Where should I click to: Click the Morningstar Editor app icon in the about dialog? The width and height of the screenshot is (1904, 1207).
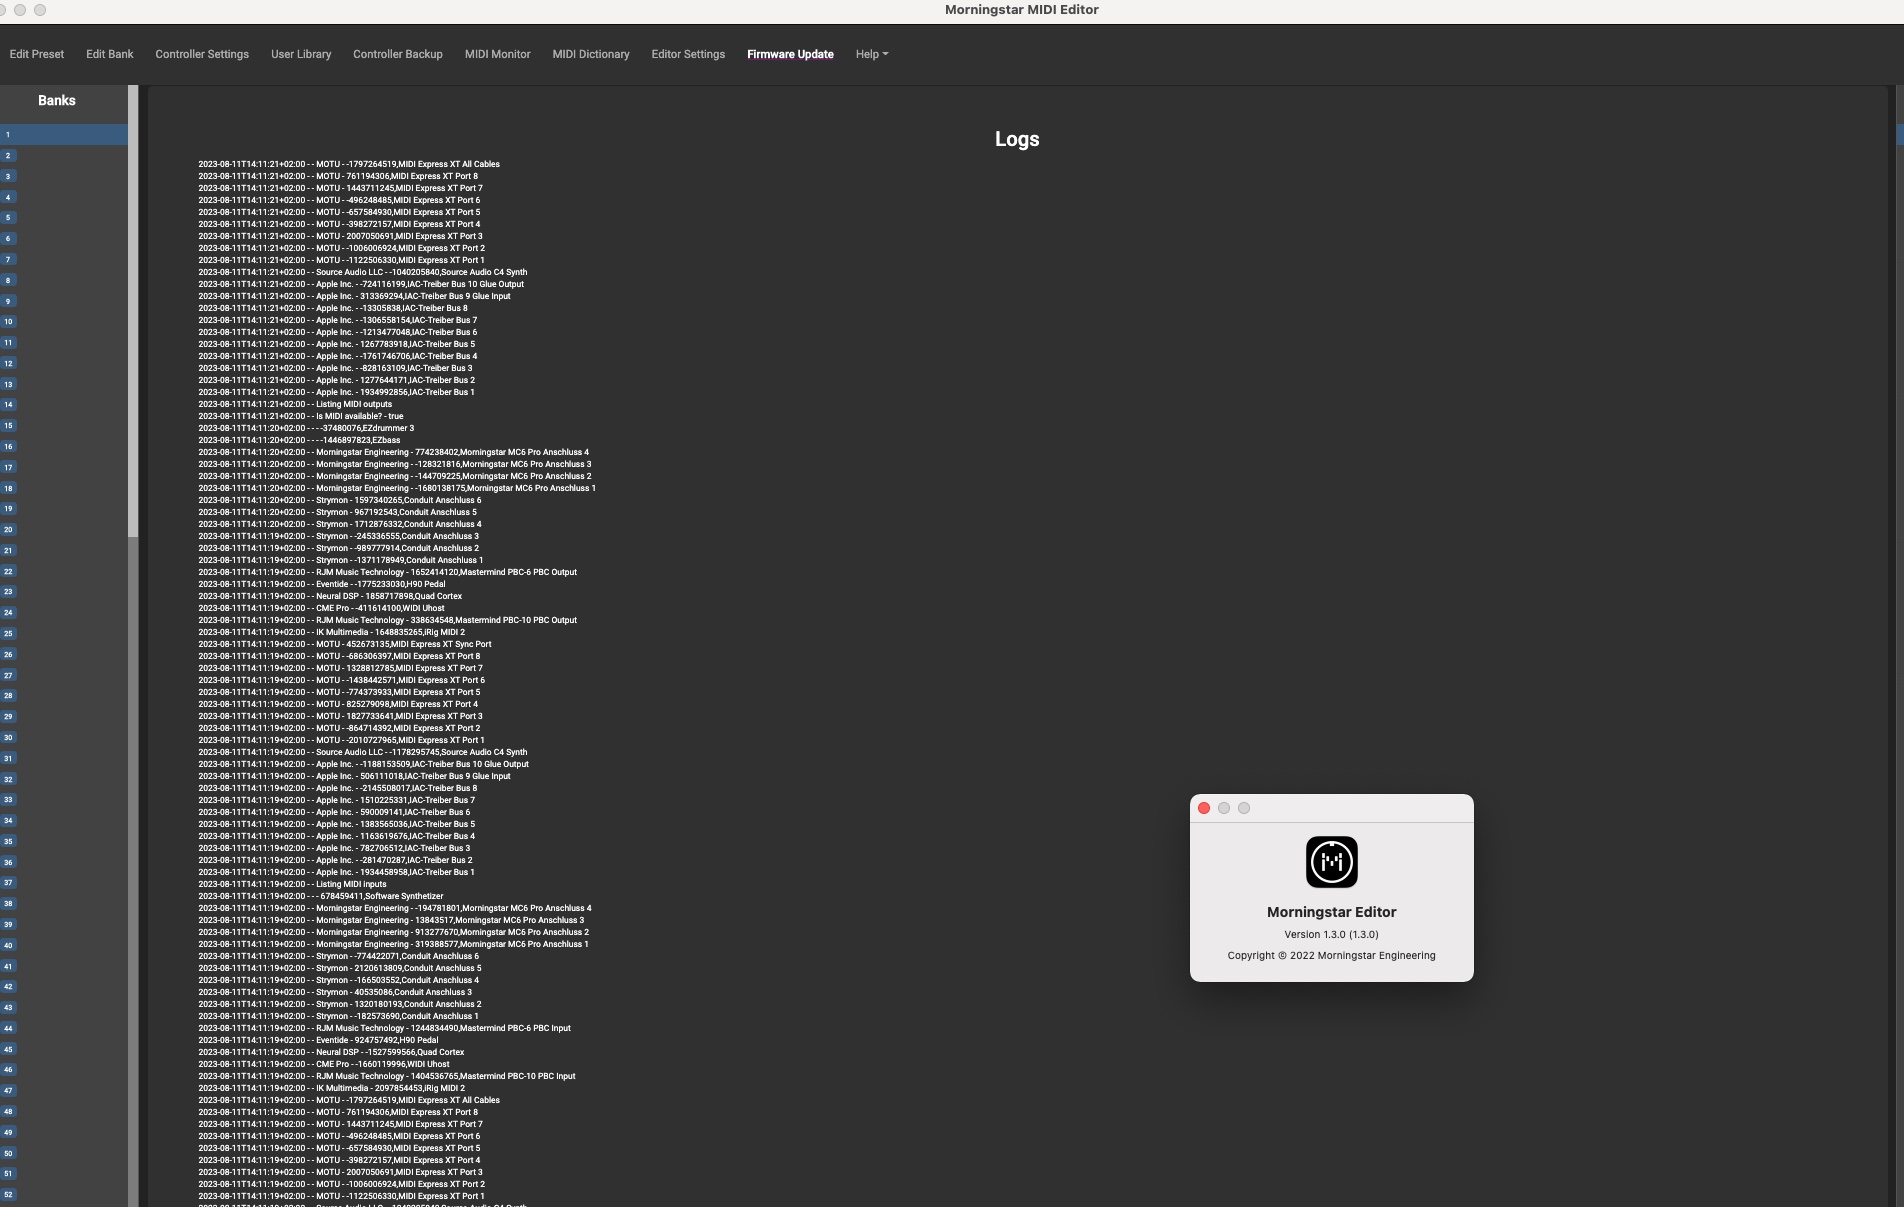1332,862
